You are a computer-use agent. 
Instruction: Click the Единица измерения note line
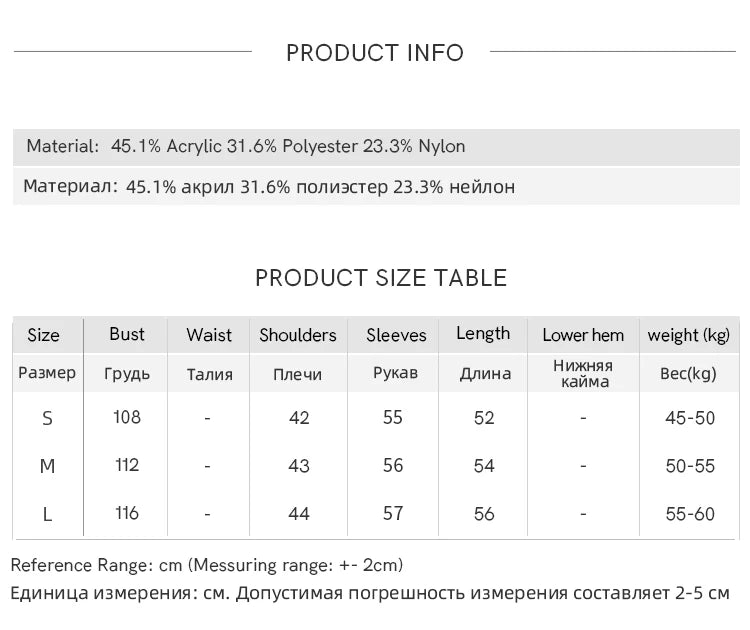coord(370,593)
